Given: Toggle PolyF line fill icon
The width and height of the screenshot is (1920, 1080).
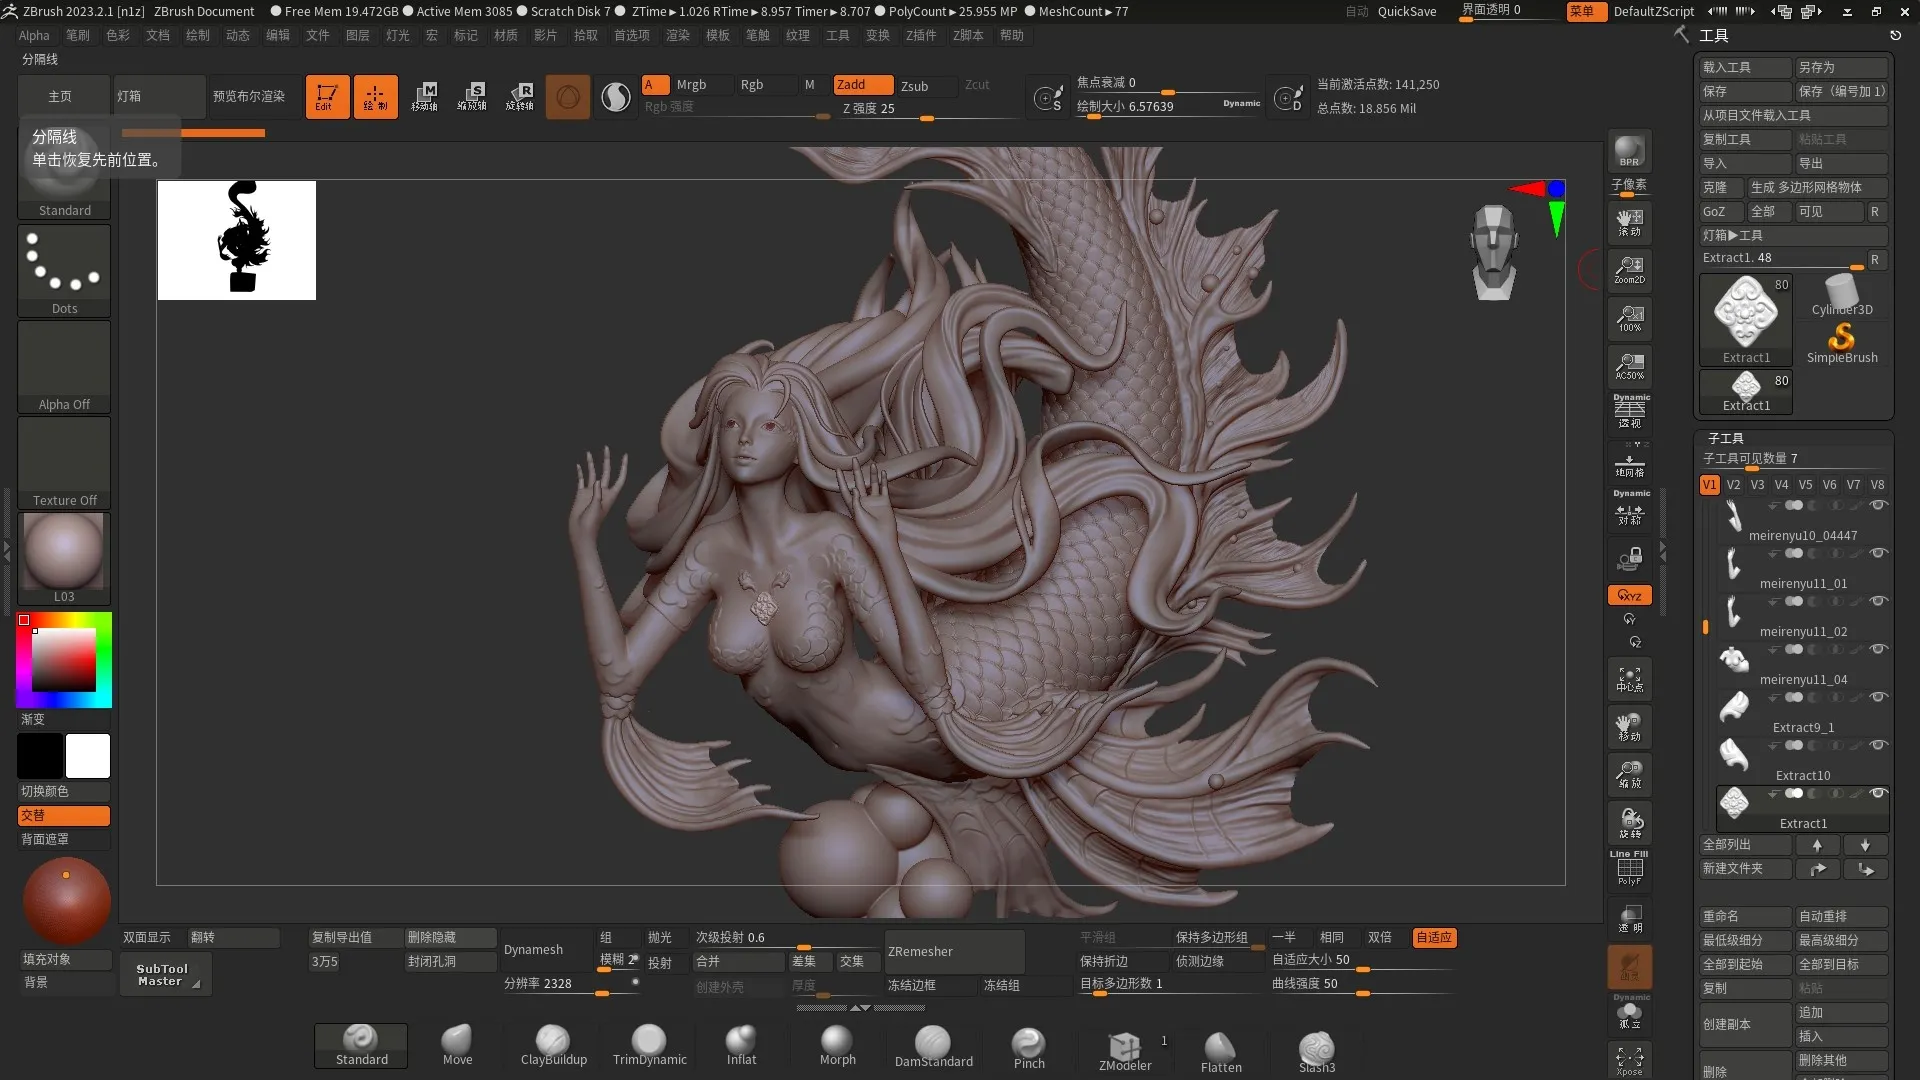Looking at the screenshot, I should click(x=1629, y=868).
